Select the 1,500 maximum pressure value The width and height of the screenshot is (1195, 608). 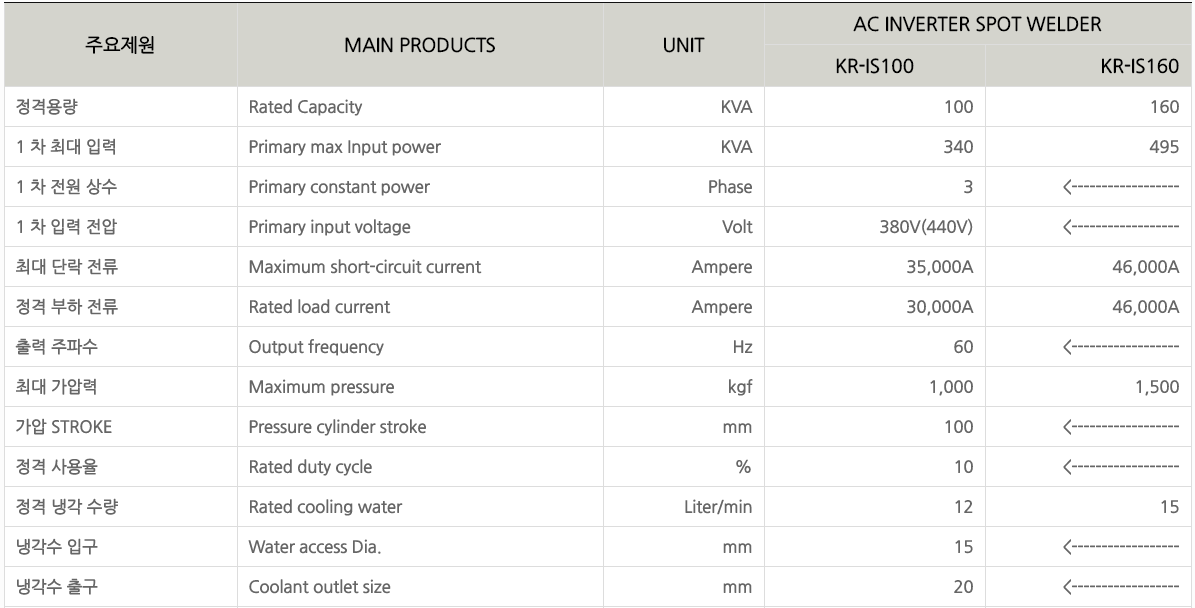tap(1157, 387)
